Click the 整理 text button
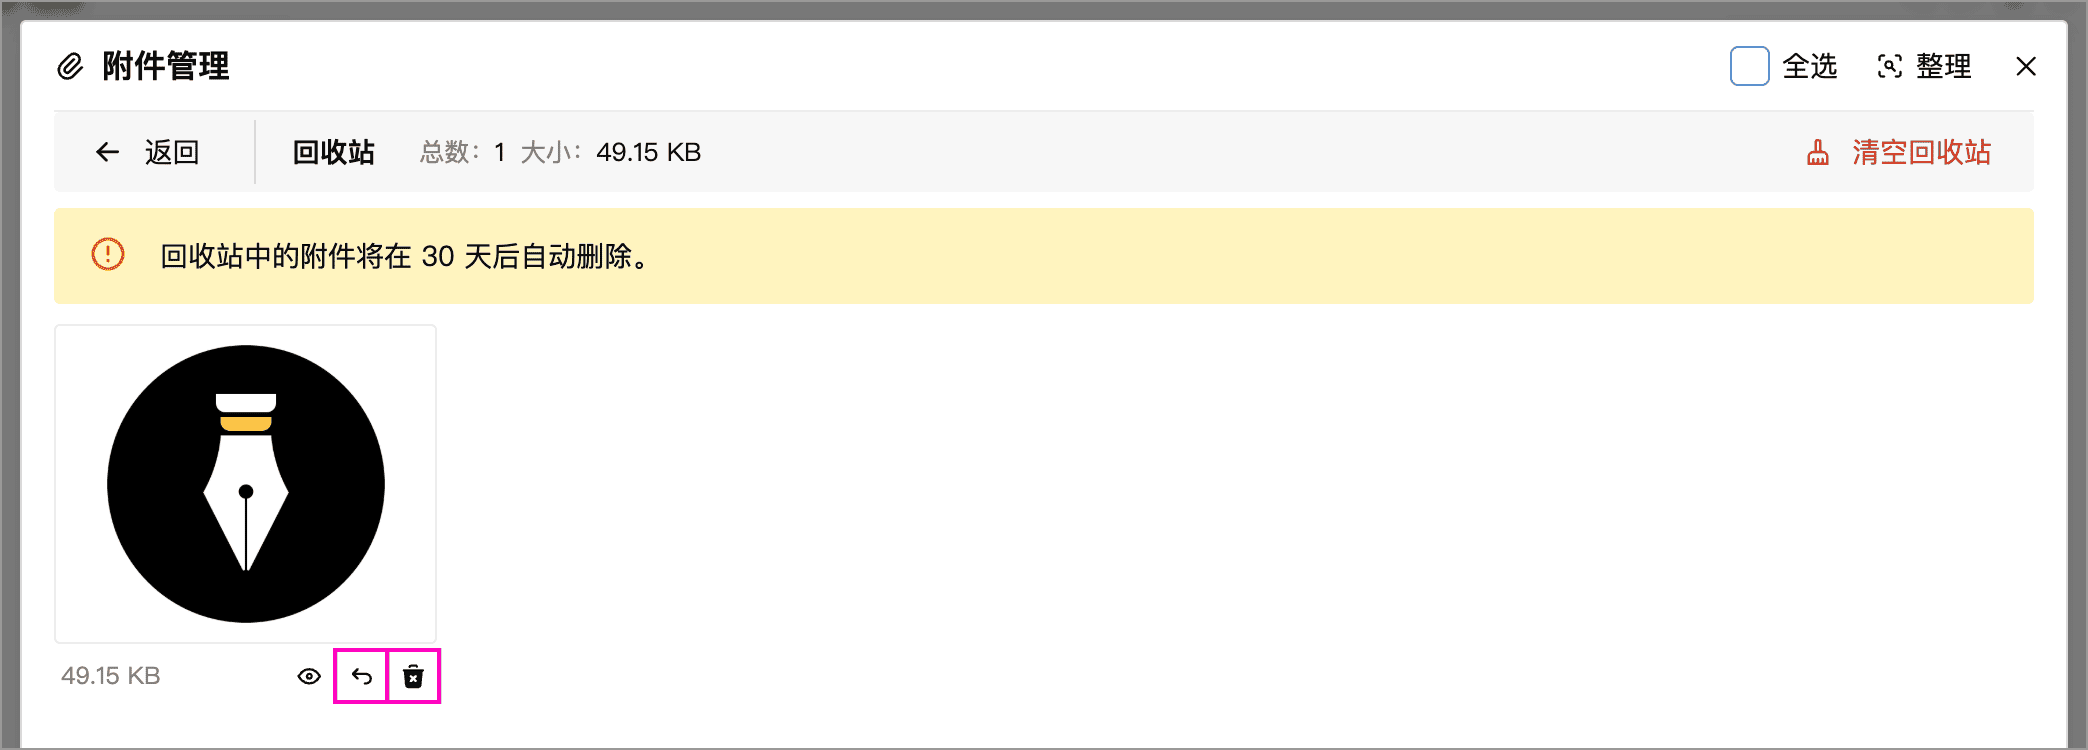Image resolution: width=2088 pixels, height=750 pixels. click(x=1943, y=66)
